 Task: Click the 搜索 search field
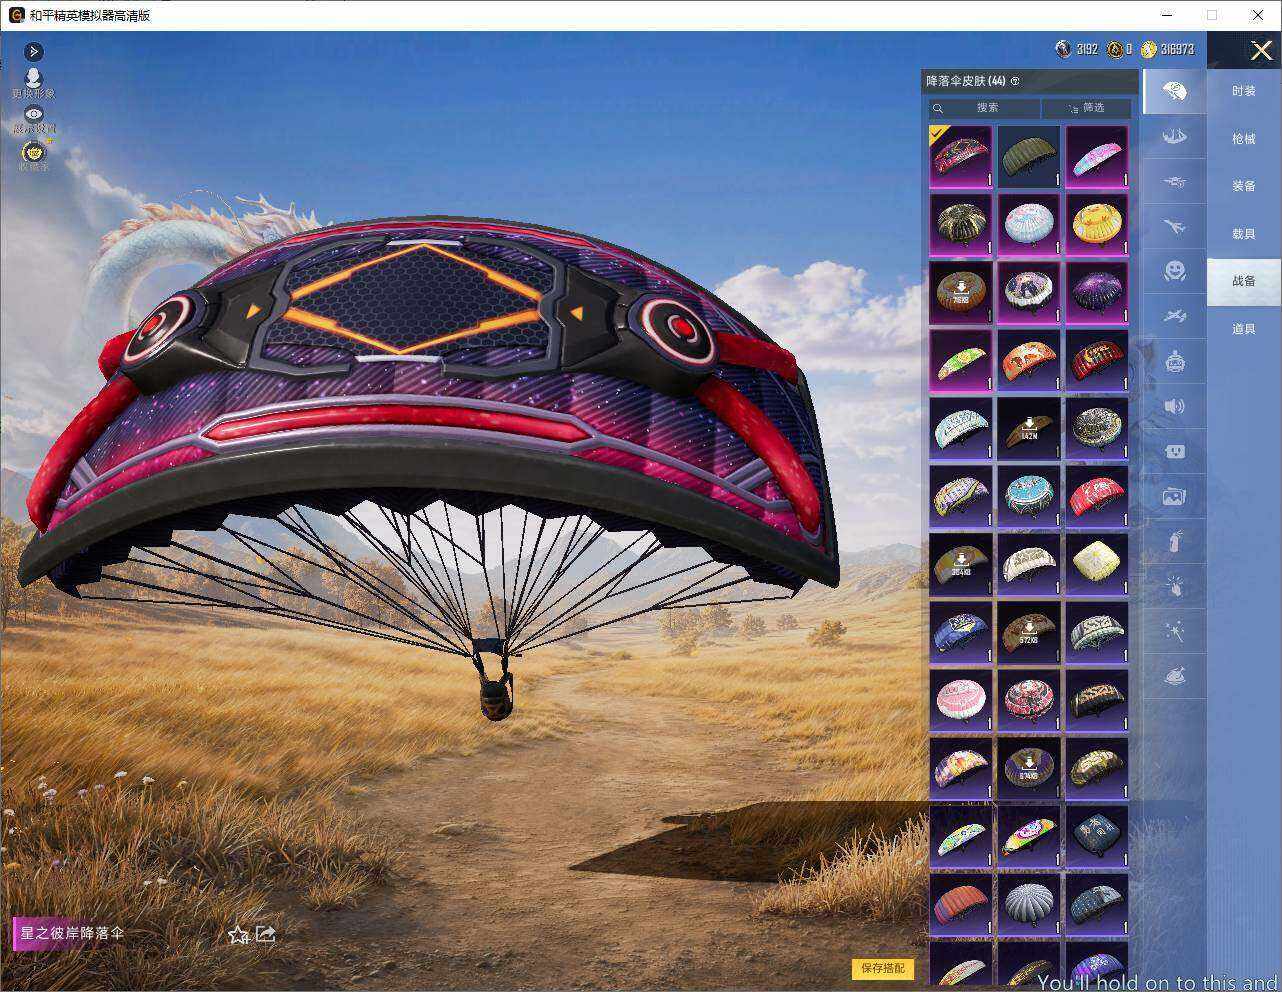pos(984,107)
